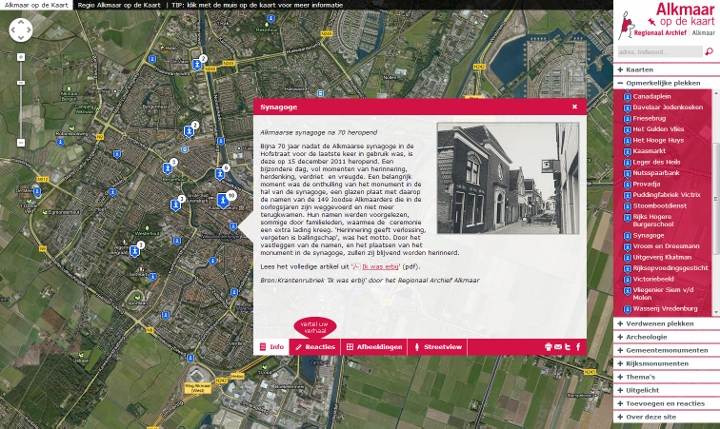Share via the email envelope icon
The height and width of the screenshot is (429, 720).
(x=557, y=347)
